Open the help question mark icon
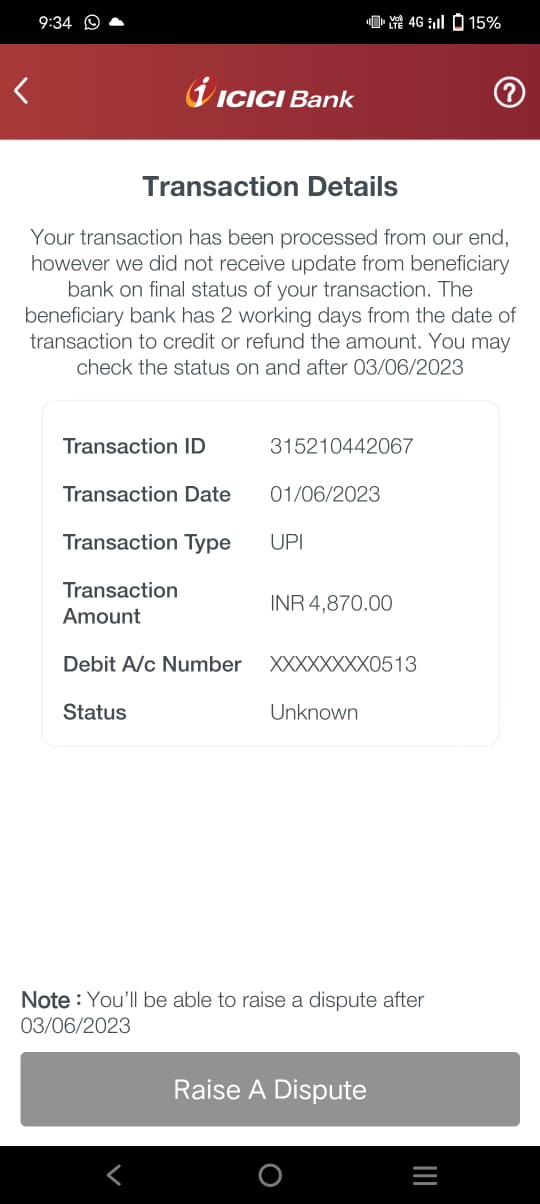The image size is (540, 1204). (x=509, y=94)
